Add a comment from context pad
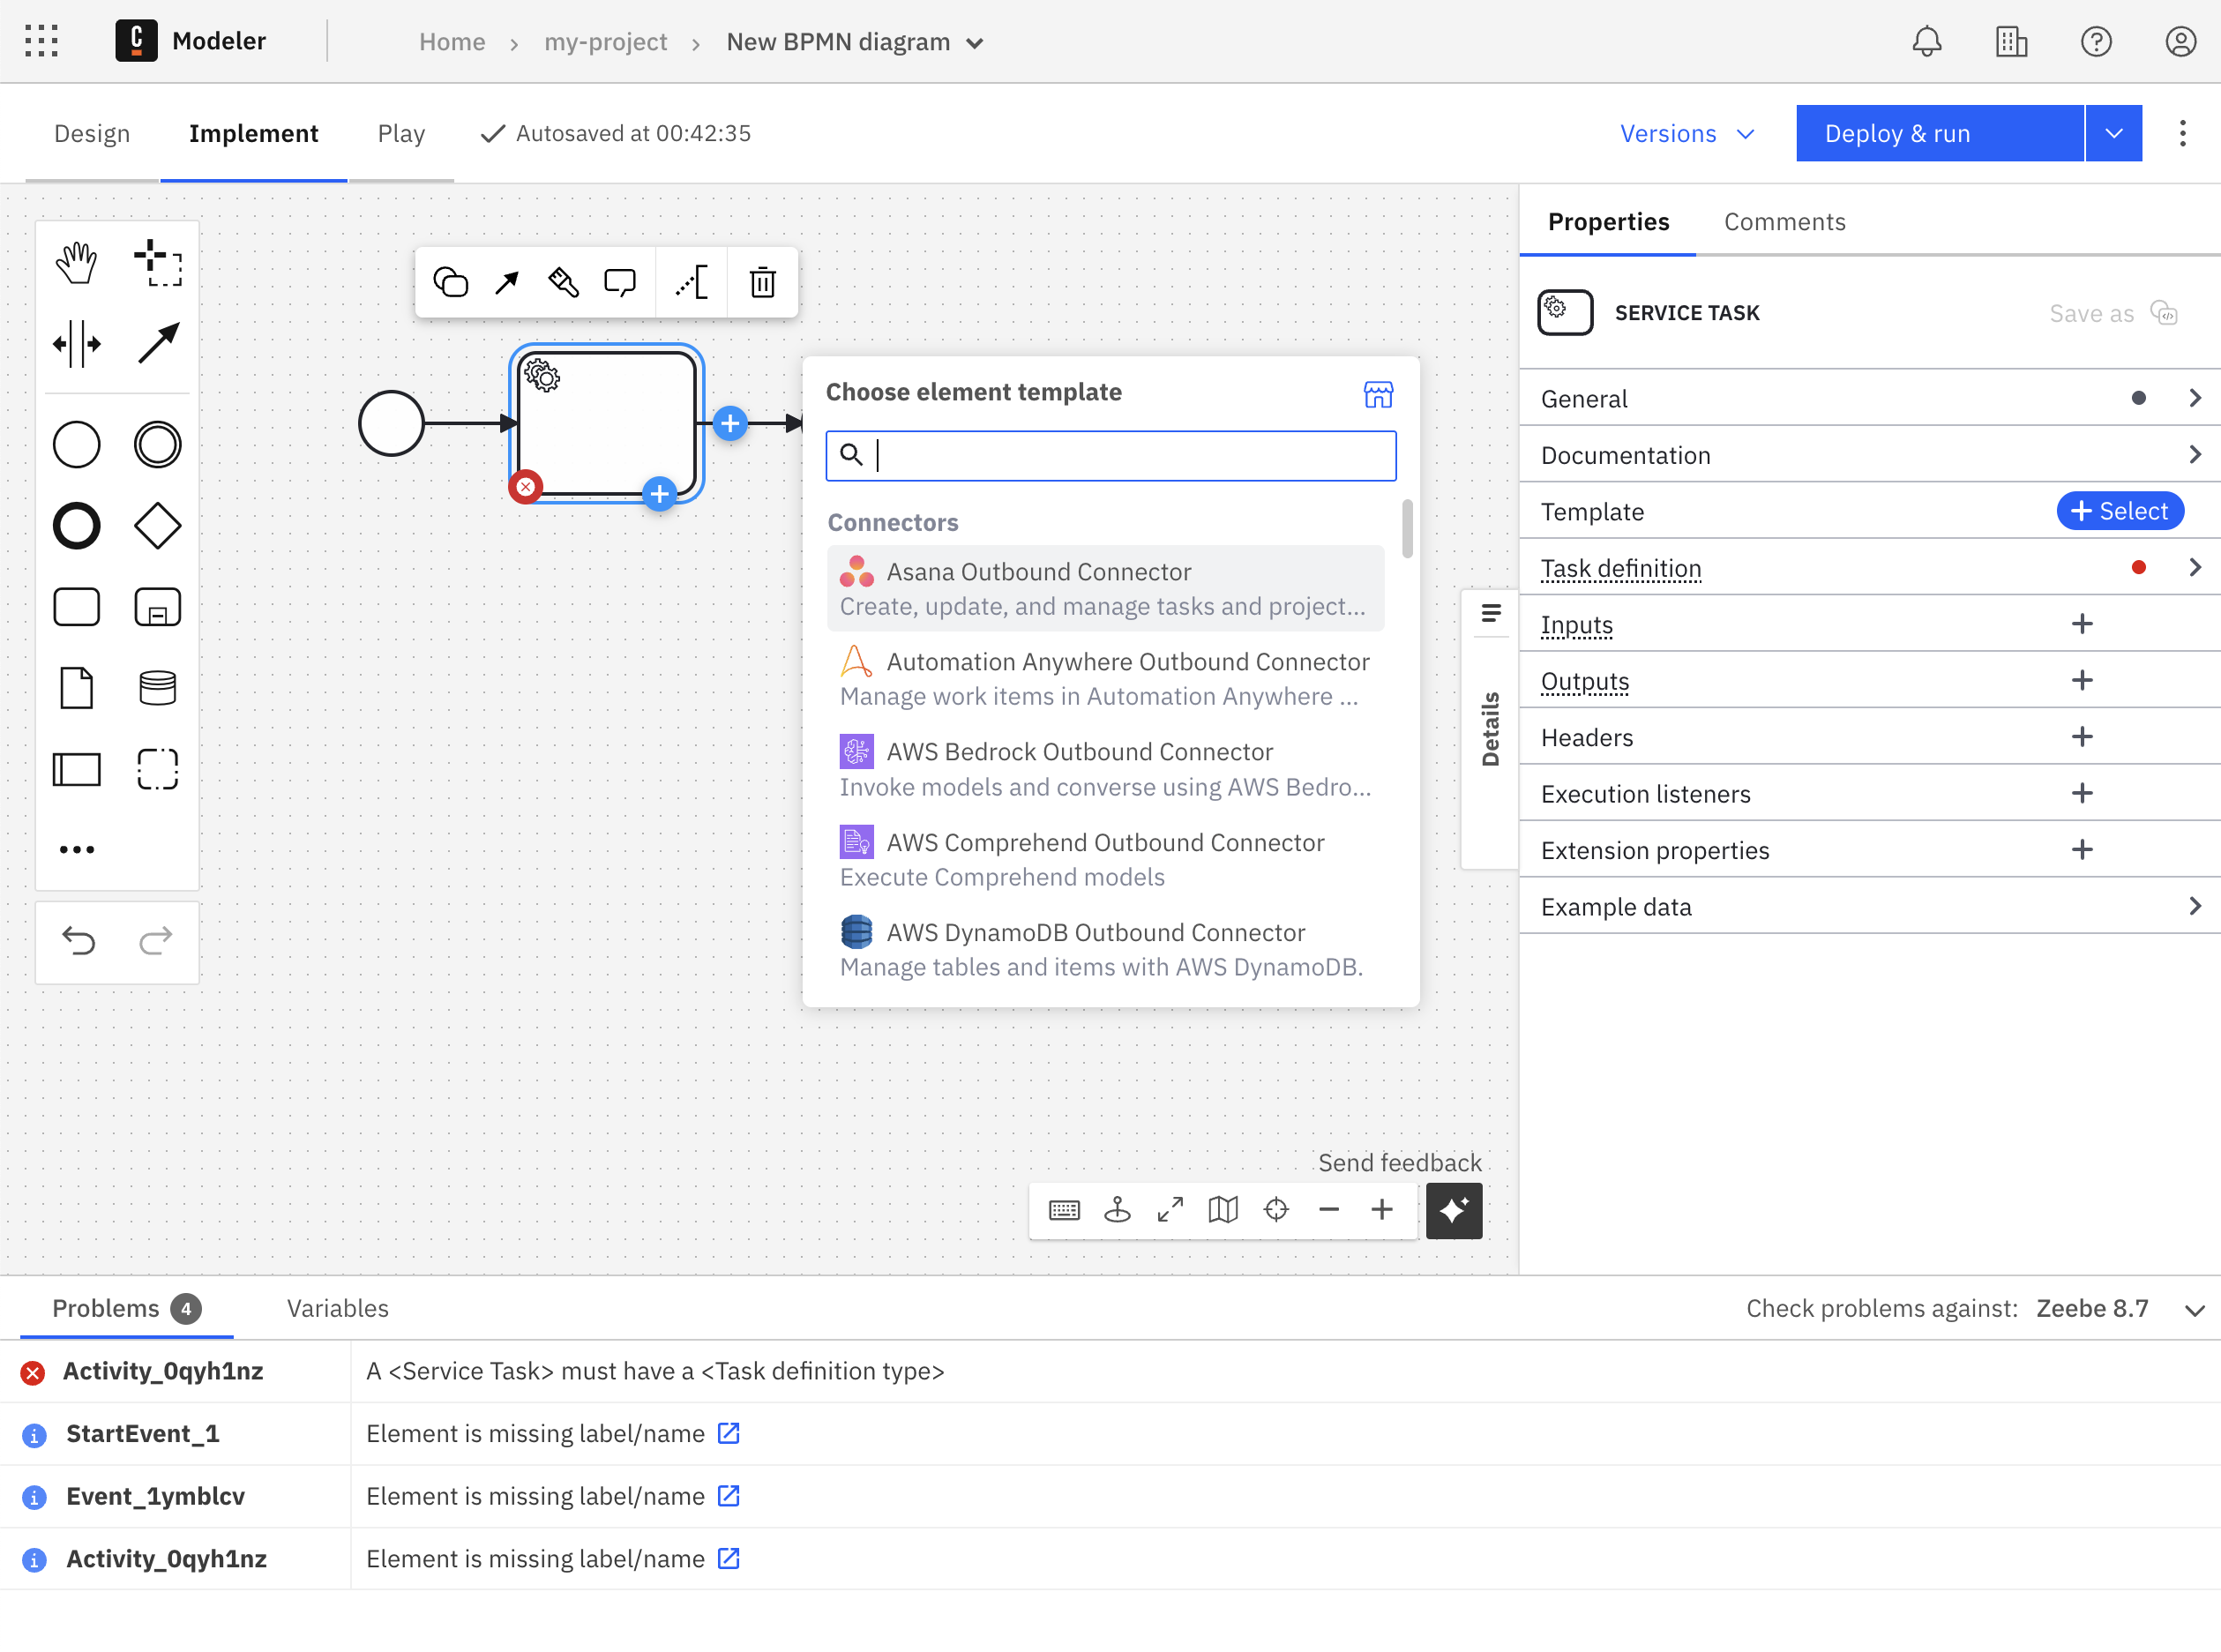The image size is (2221, 1652). tap(620, 282)
